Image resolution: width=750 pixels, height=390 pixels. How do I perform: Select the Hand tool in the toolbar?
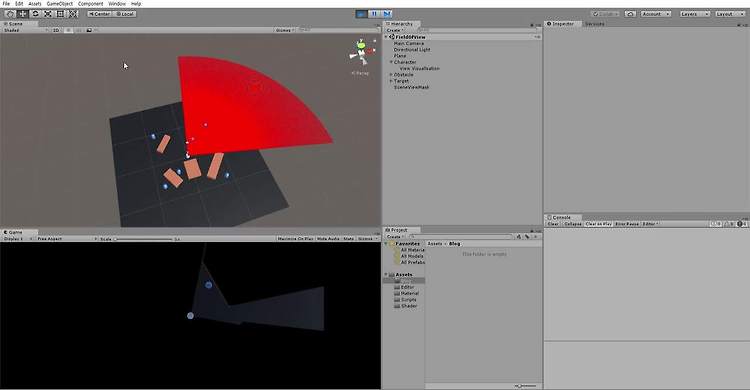tap(10, 14)
